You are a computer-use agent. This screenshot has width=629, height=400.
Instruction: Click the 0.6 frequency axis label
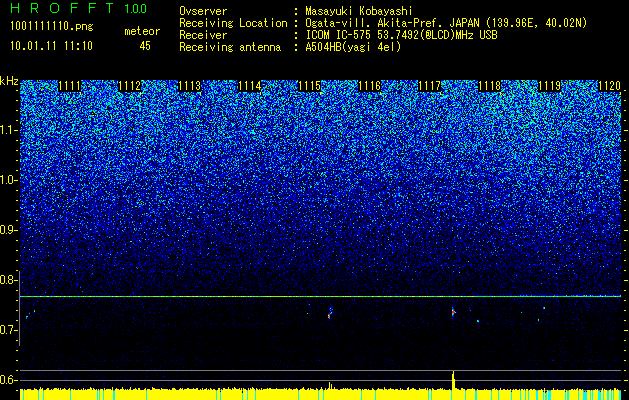tap(9, 380)
